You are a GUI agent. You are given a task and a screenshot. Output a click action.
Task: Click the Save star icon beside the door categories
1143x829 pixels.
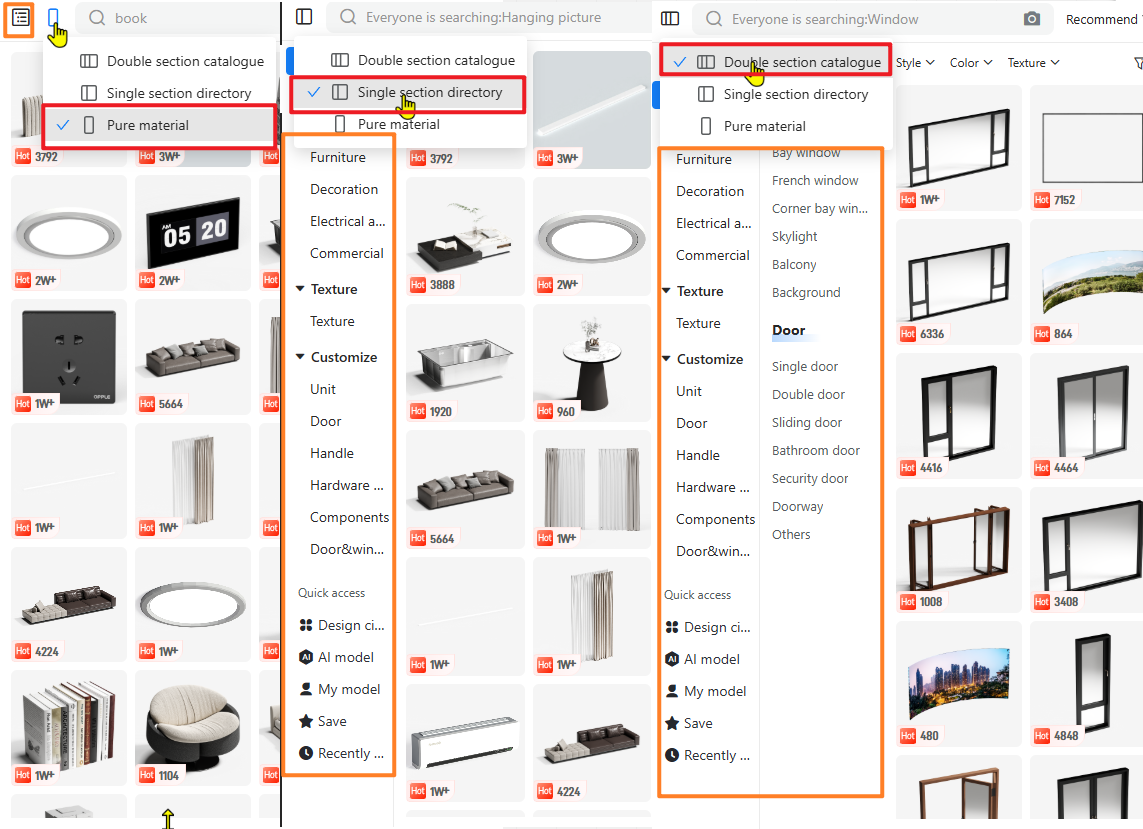[x=672, y=723]
